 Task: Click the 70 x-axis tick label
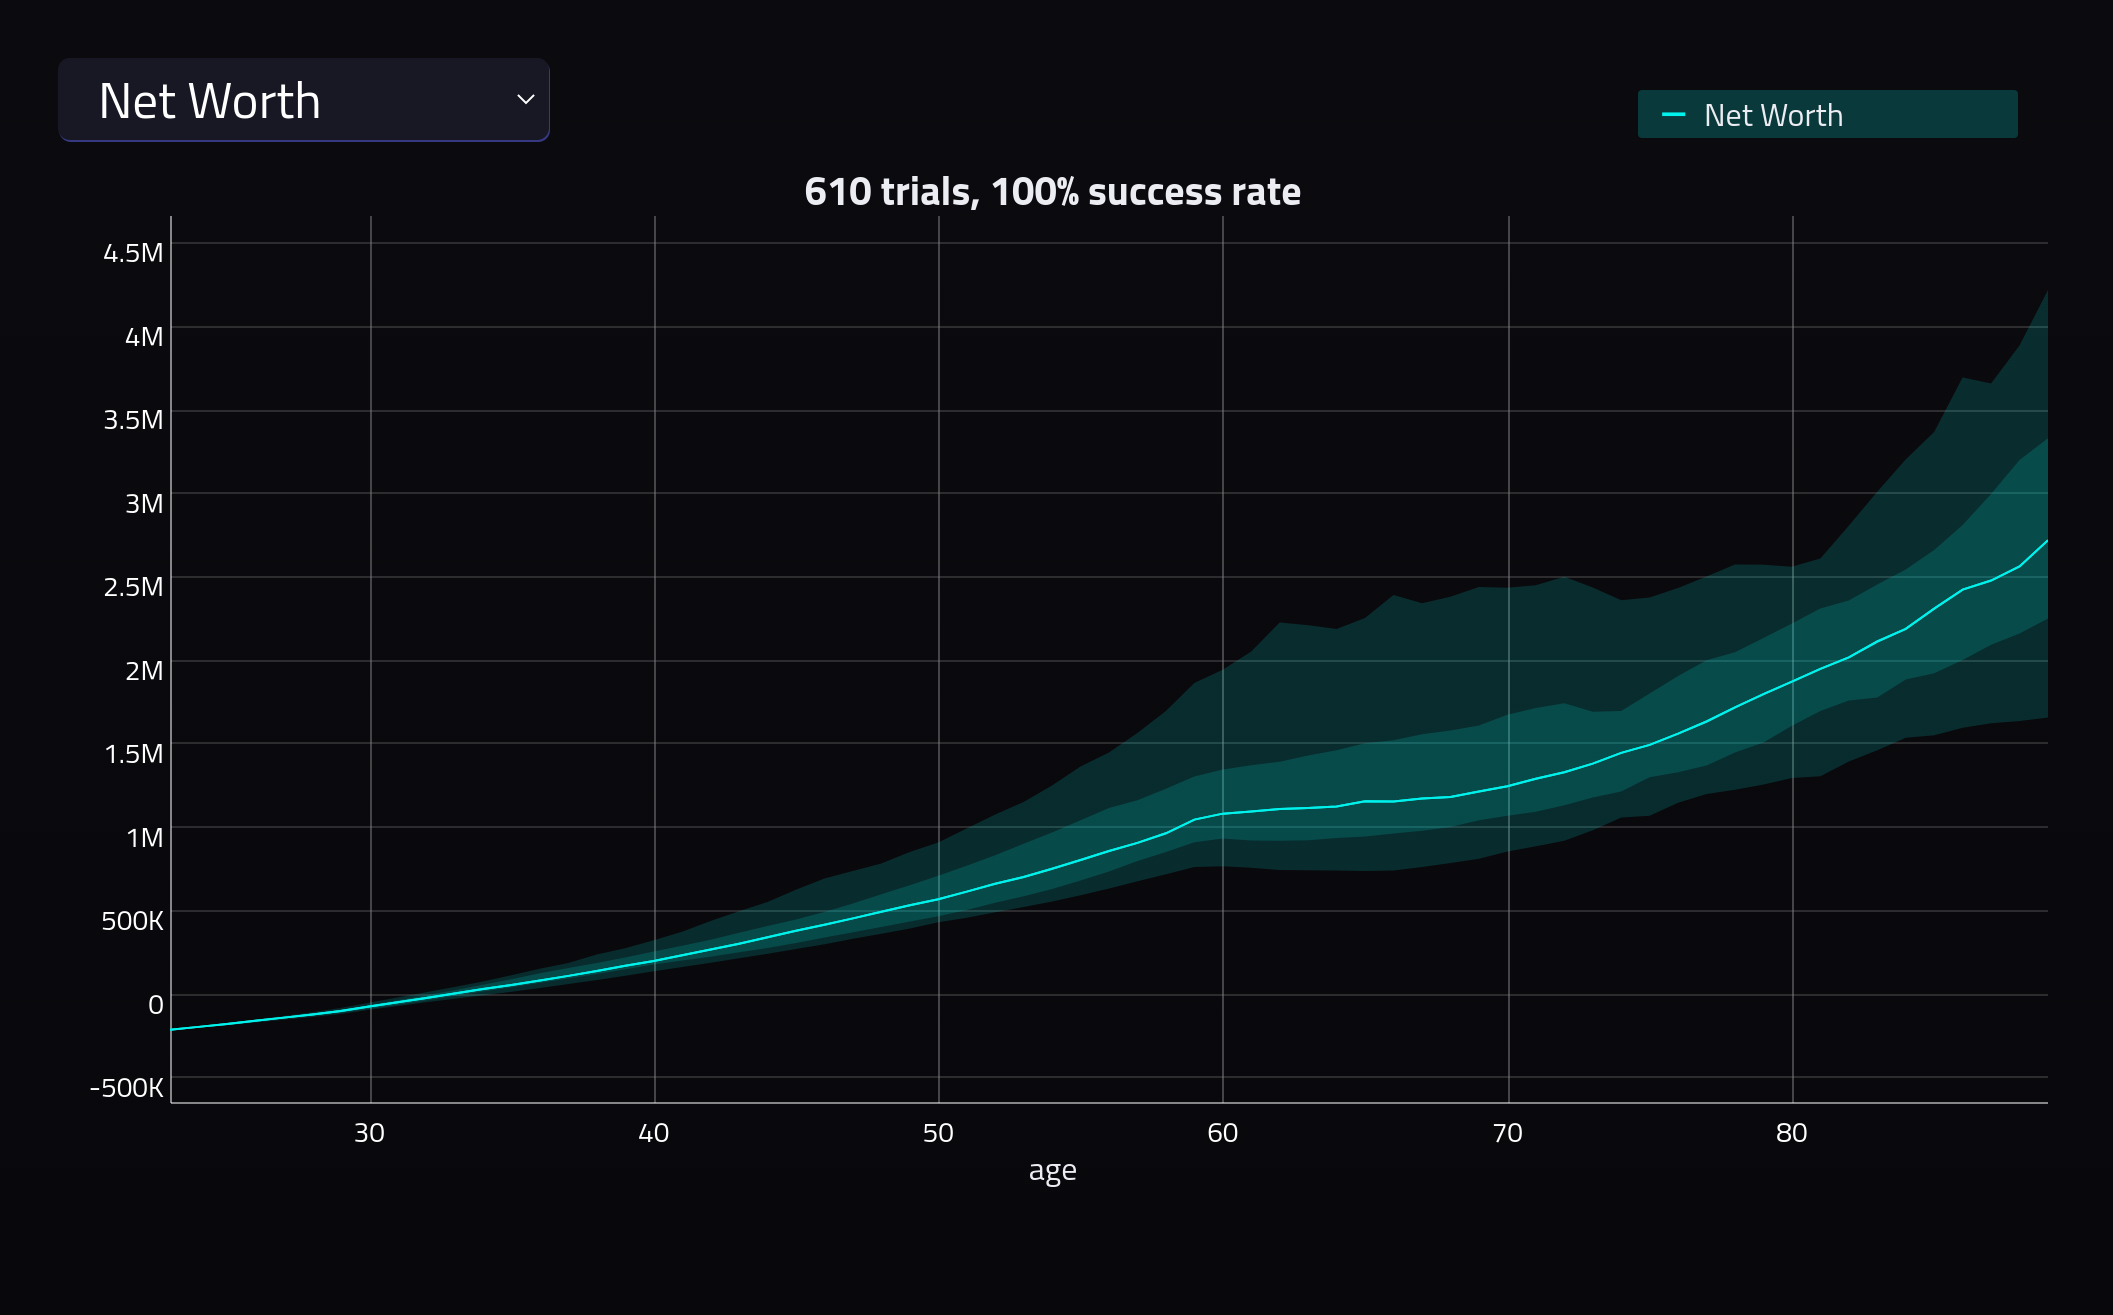[1508, 1133]
